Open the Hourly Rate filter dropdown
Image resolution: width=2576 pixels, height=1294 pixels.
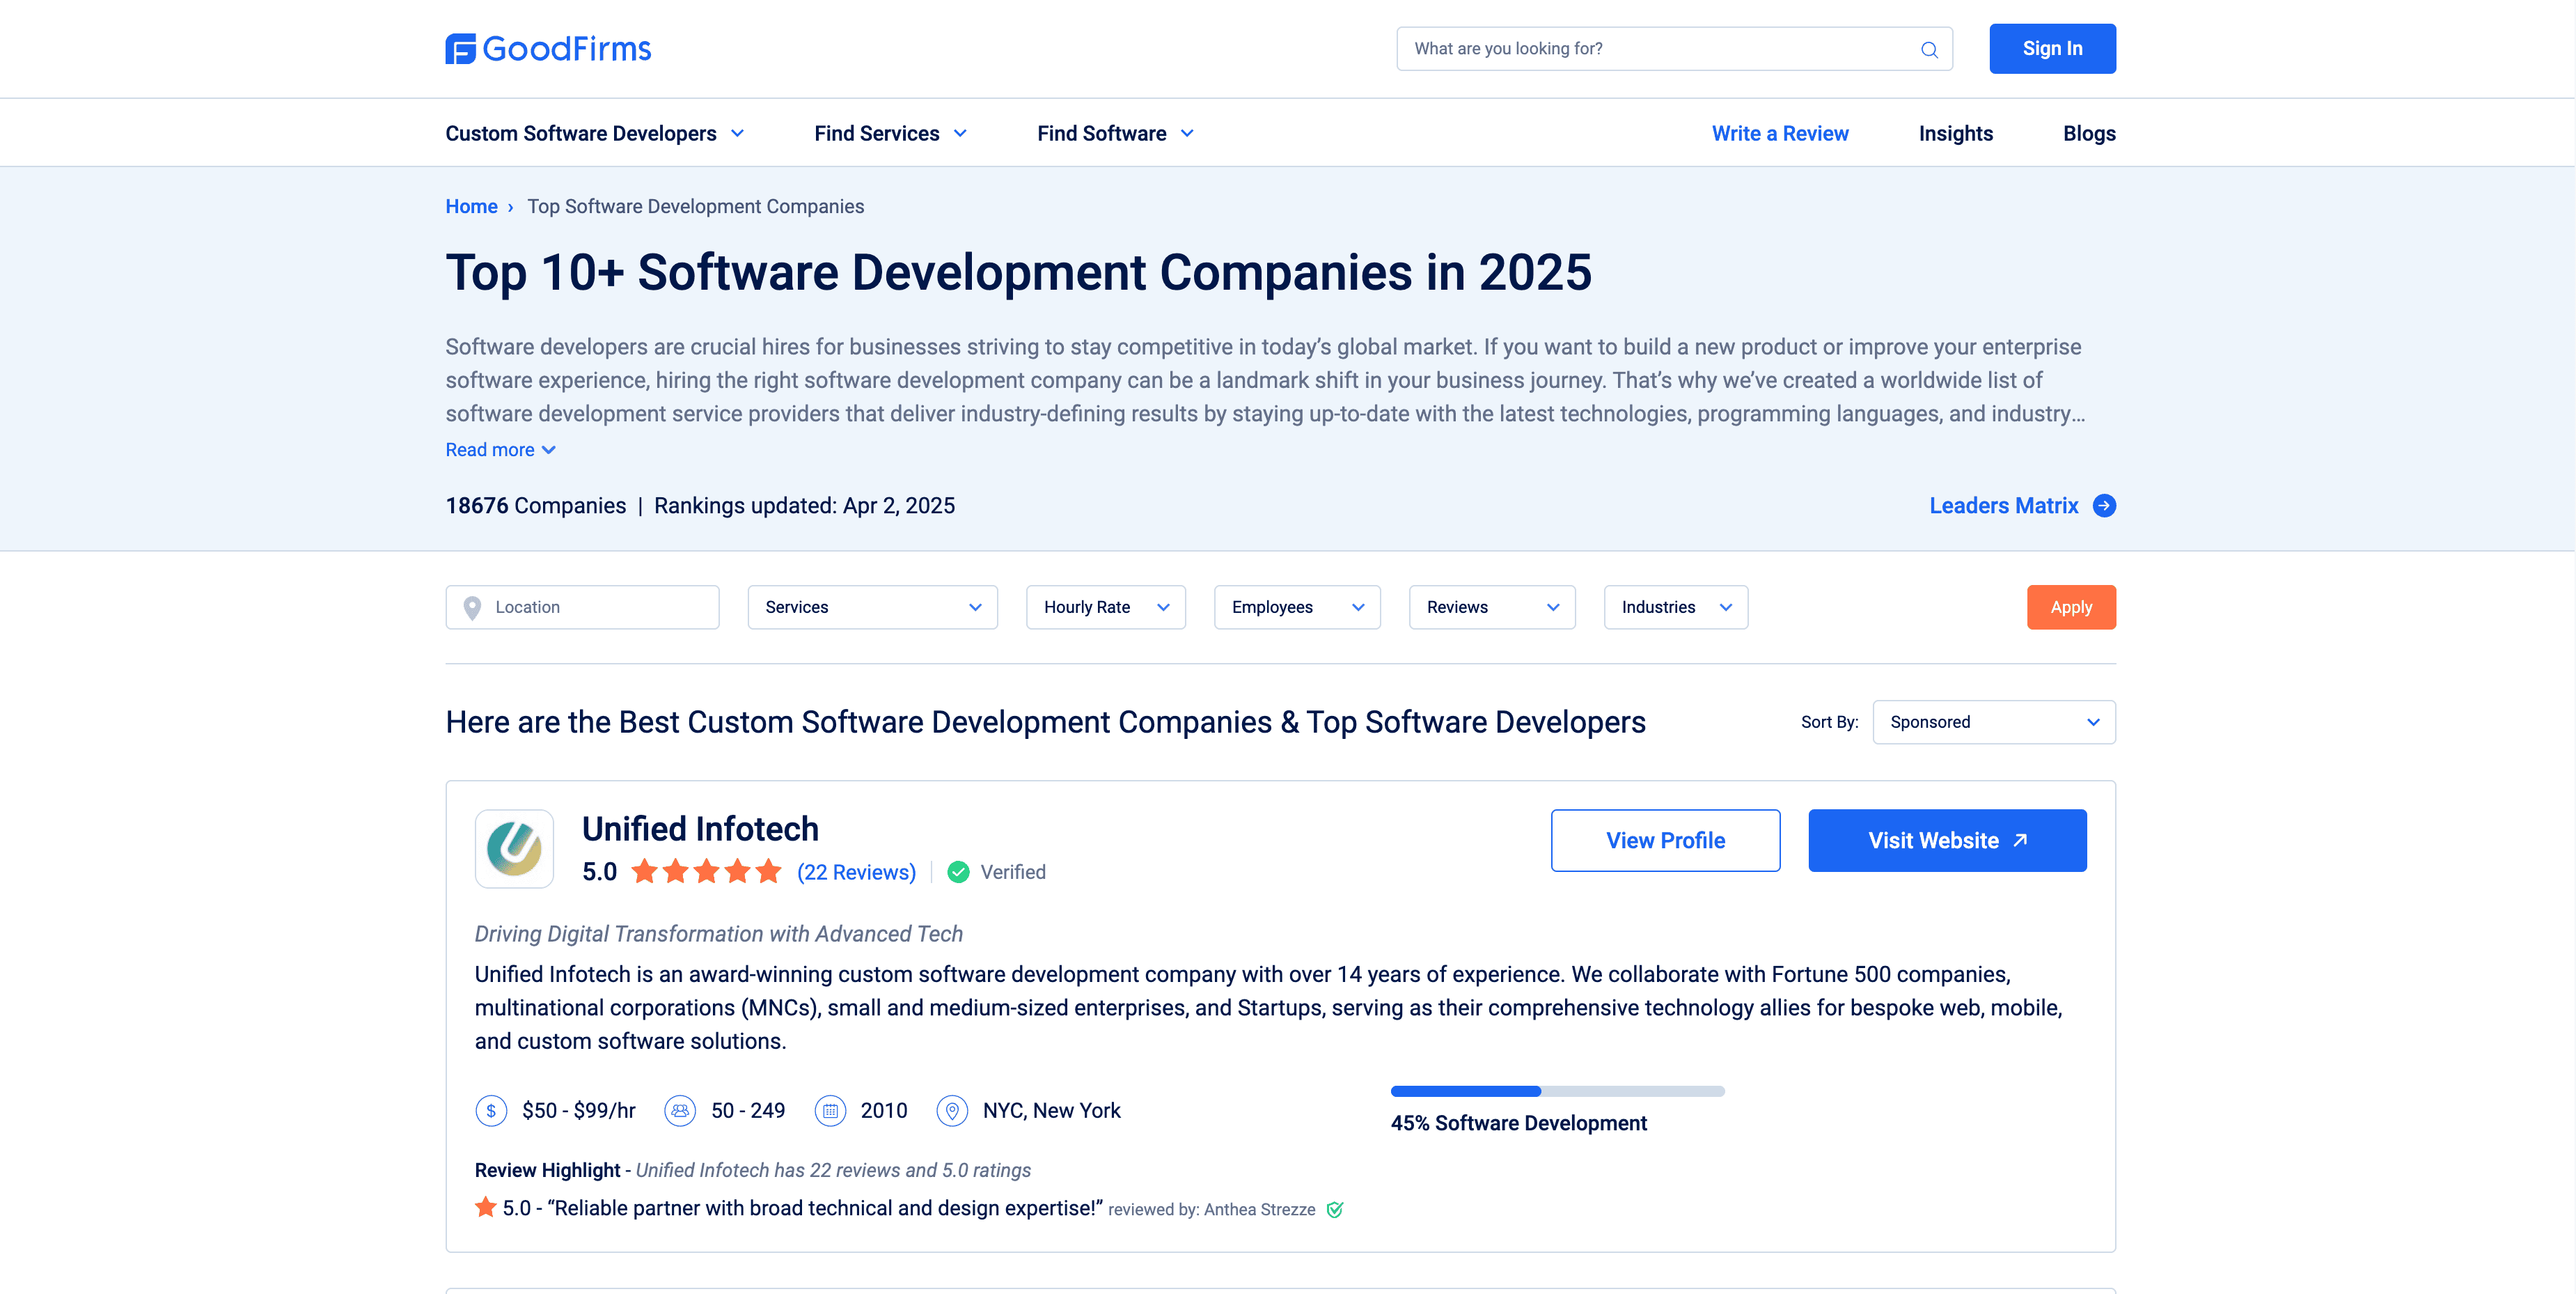coord(1105,607)
